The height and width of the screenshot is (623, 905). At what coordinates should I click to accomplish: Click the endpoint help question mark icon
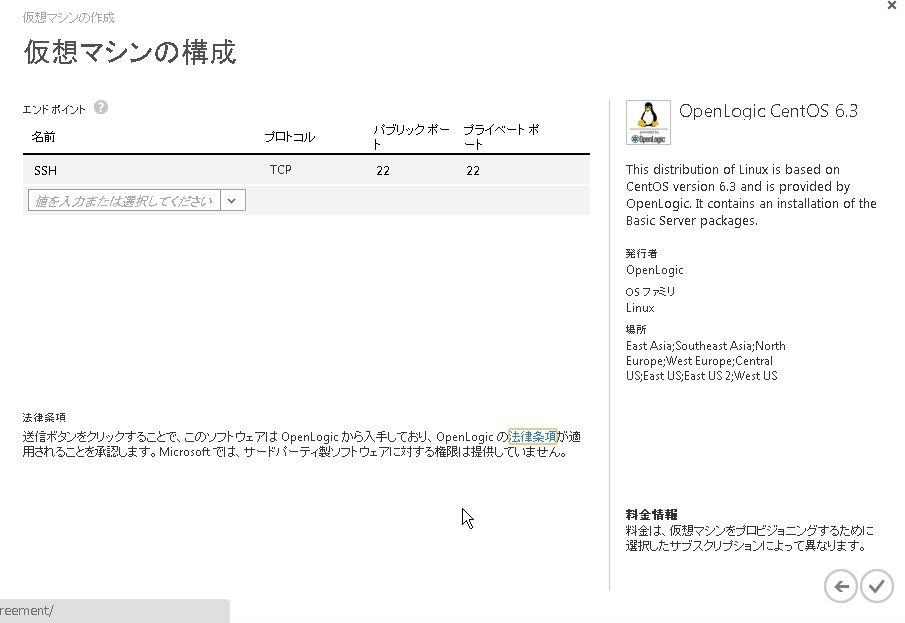click(x=101, y=107)
